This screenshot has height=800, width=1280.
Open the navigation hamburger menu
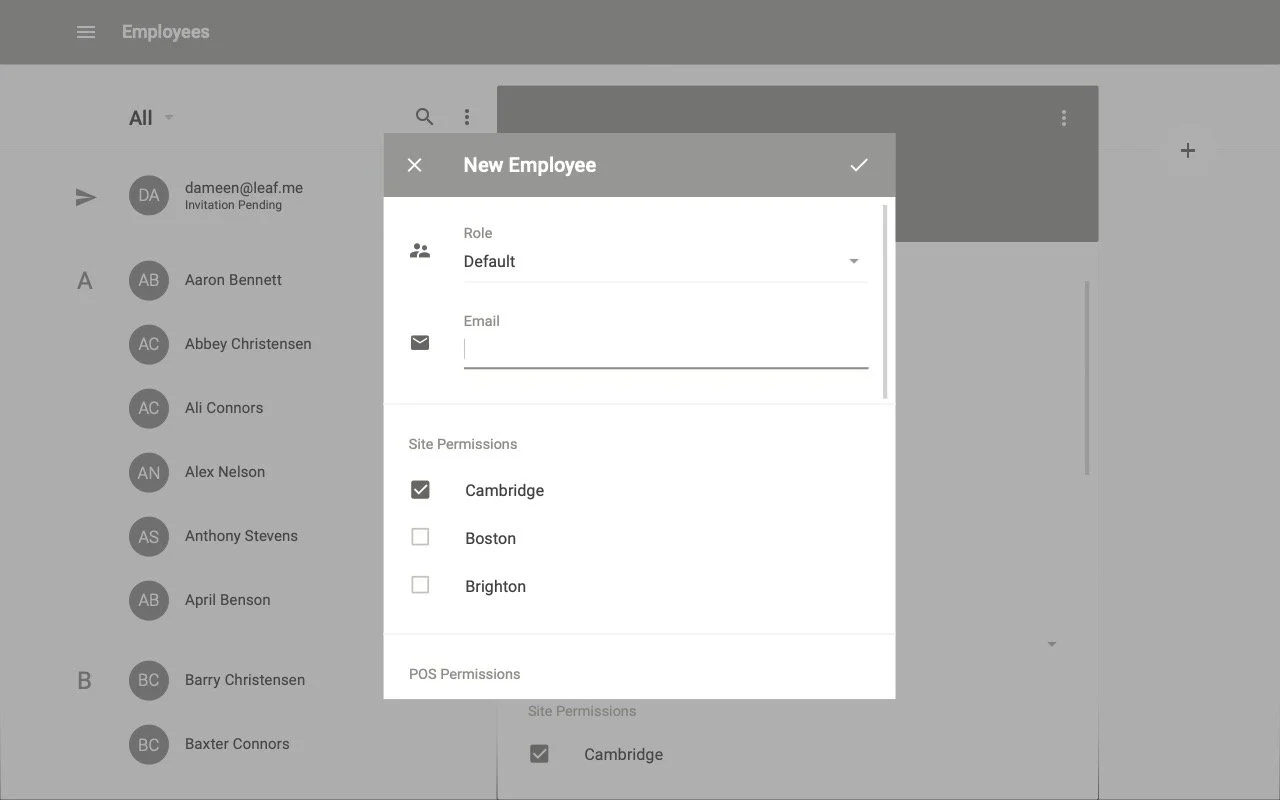click(86, 31)
